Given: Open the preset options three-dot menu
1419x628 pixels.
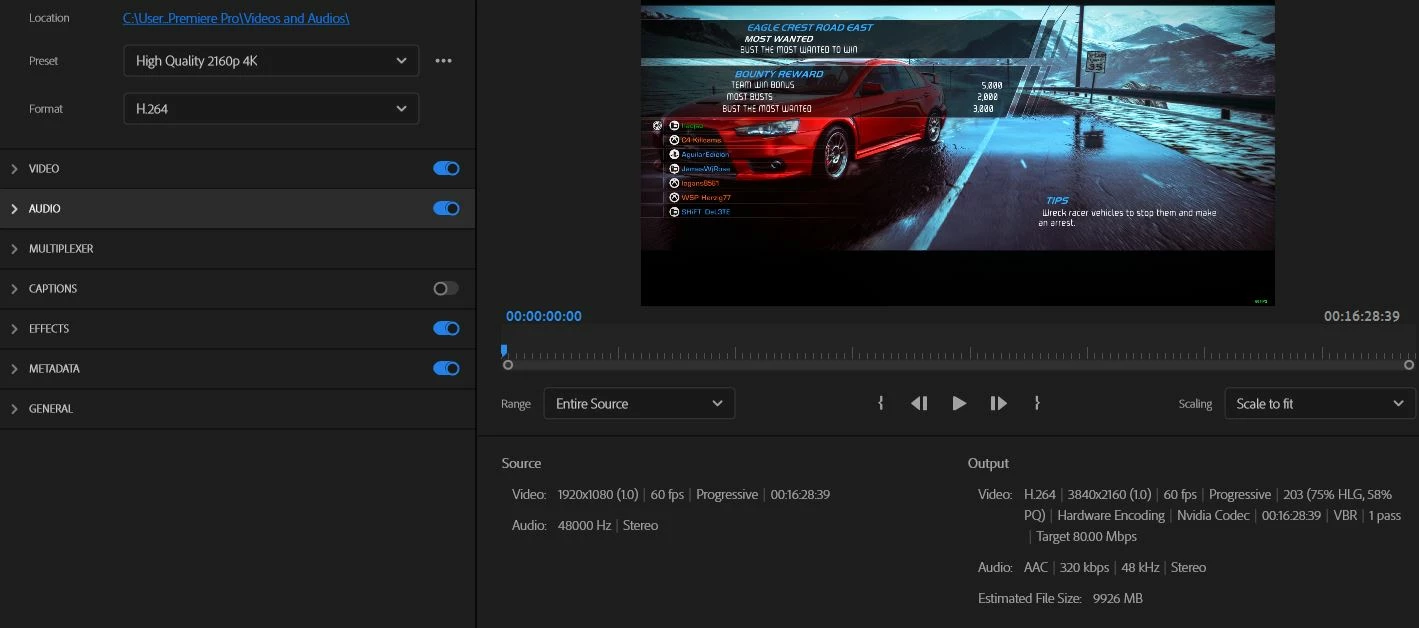Looking at the screenshot, I should (444, 61).
